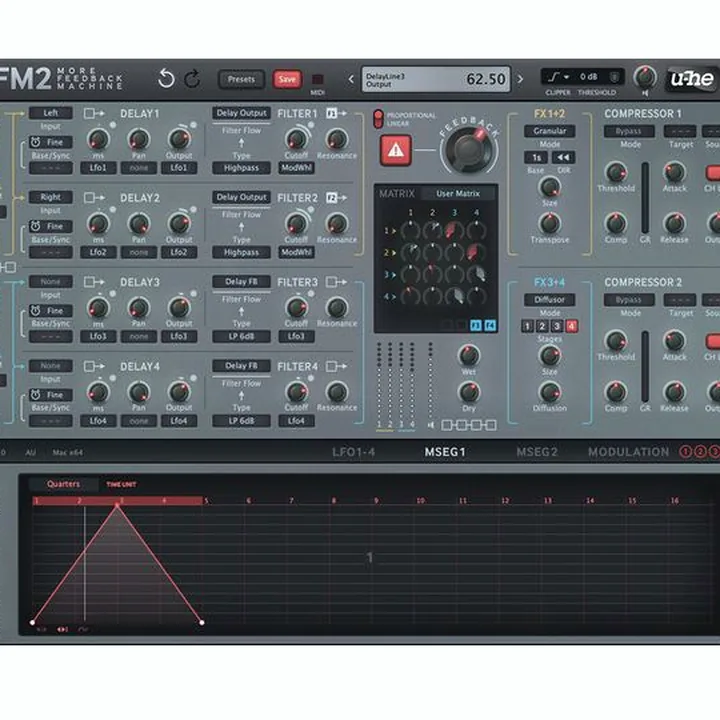Click Filter2 ModWhl cutoff modulation source

pos(296,252)
